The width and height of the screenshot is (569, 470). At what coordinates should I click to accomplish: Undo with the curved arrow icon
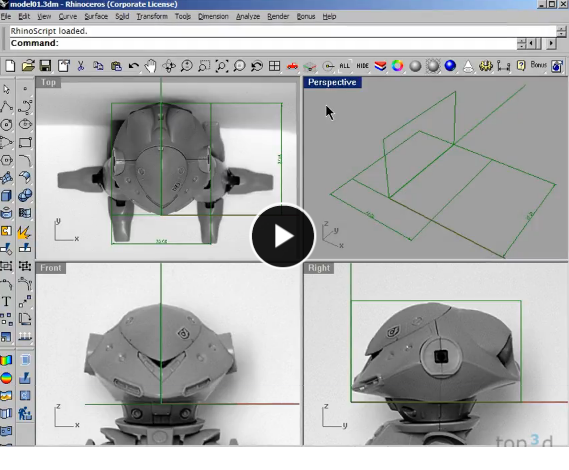(133, 66)
